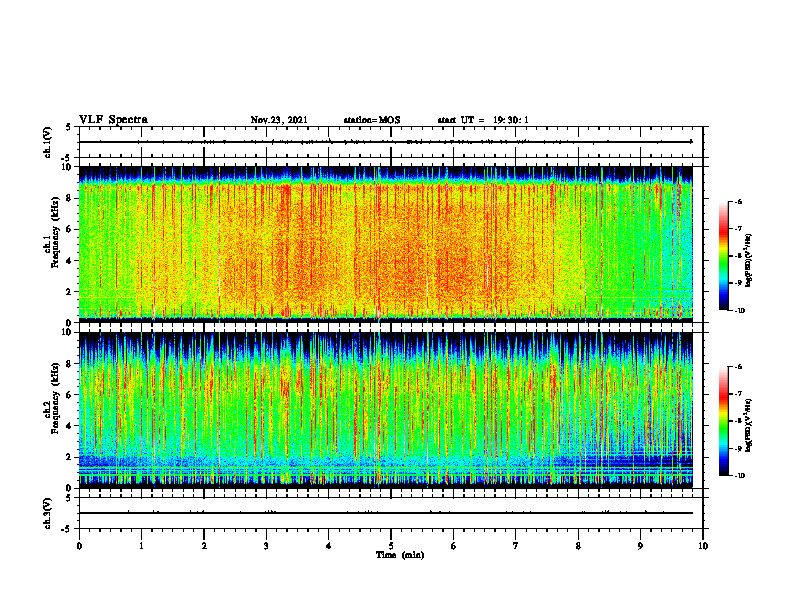Click the '-6' label on ch.1 color scale
The width and height of the screenshot is (792, 612).
[x=738, y=202]
